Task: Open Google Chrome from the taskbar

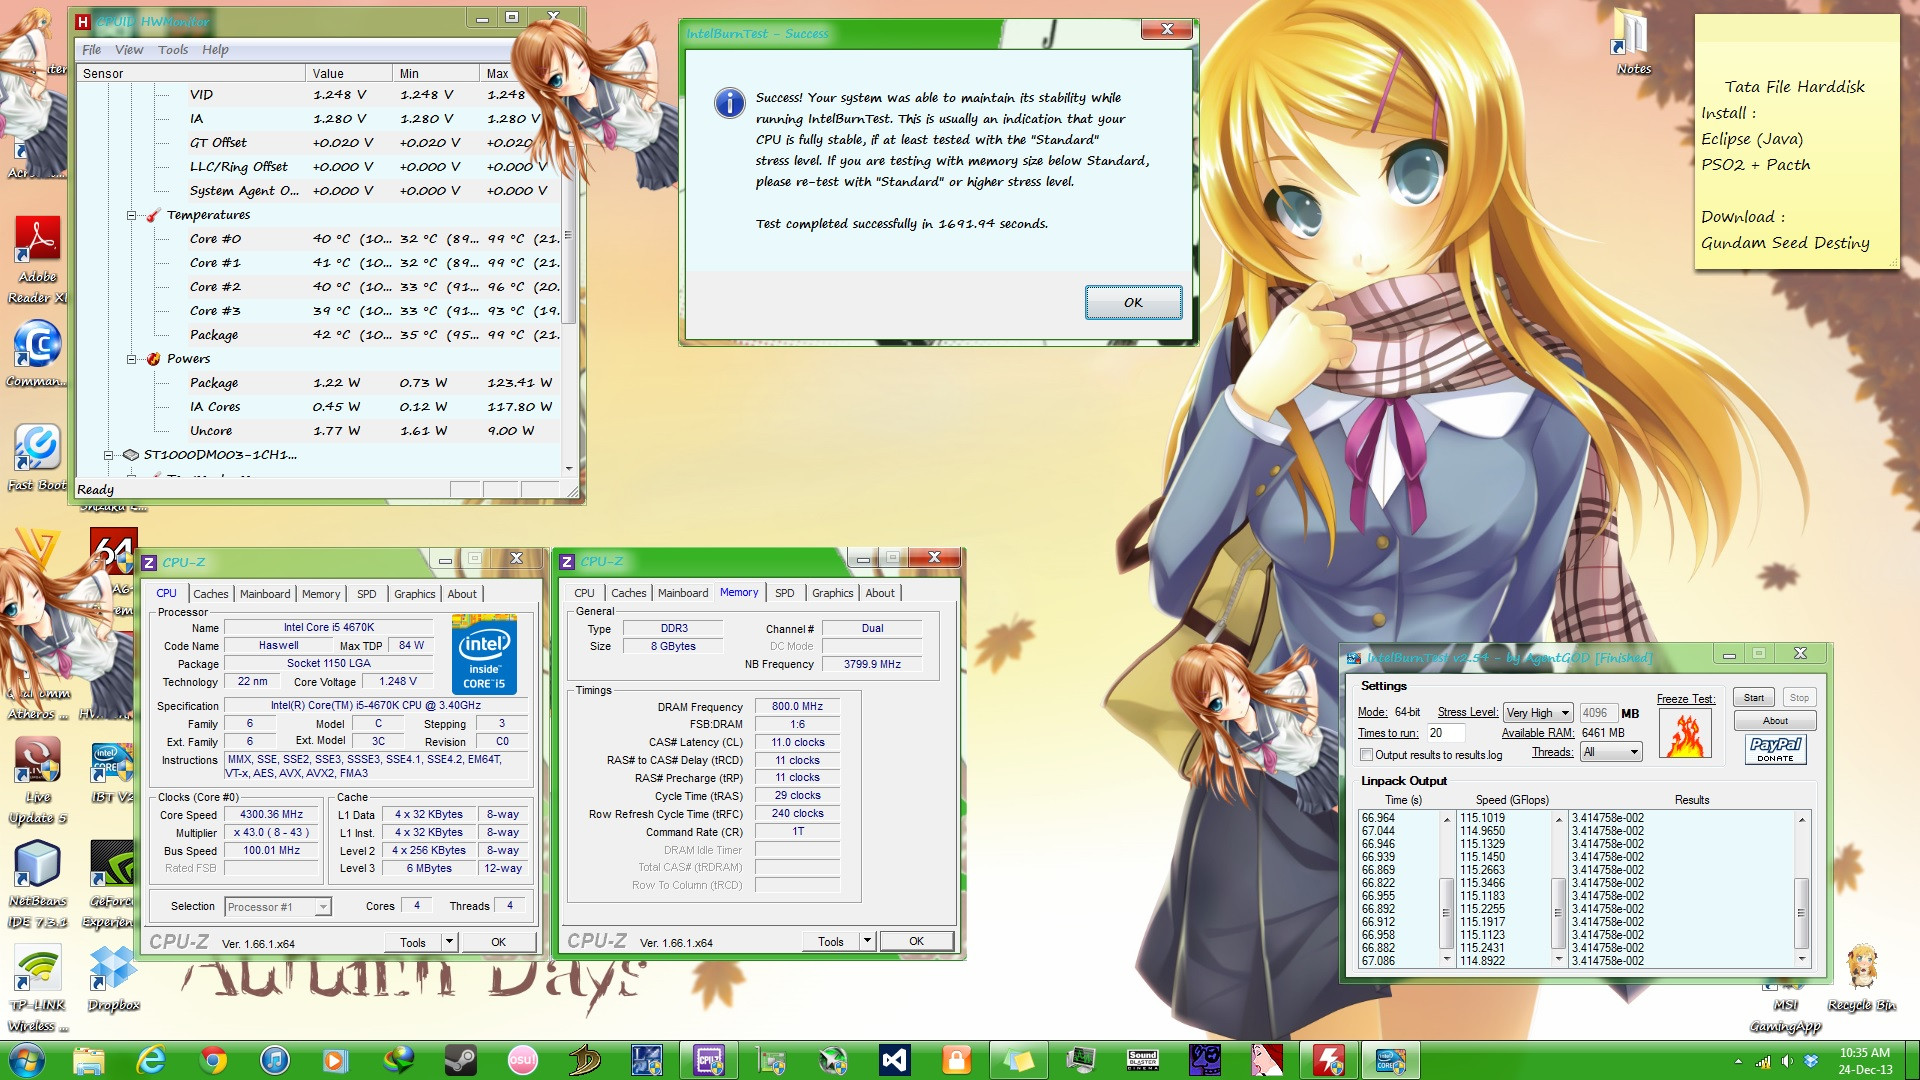Action: pos(213,1060)
